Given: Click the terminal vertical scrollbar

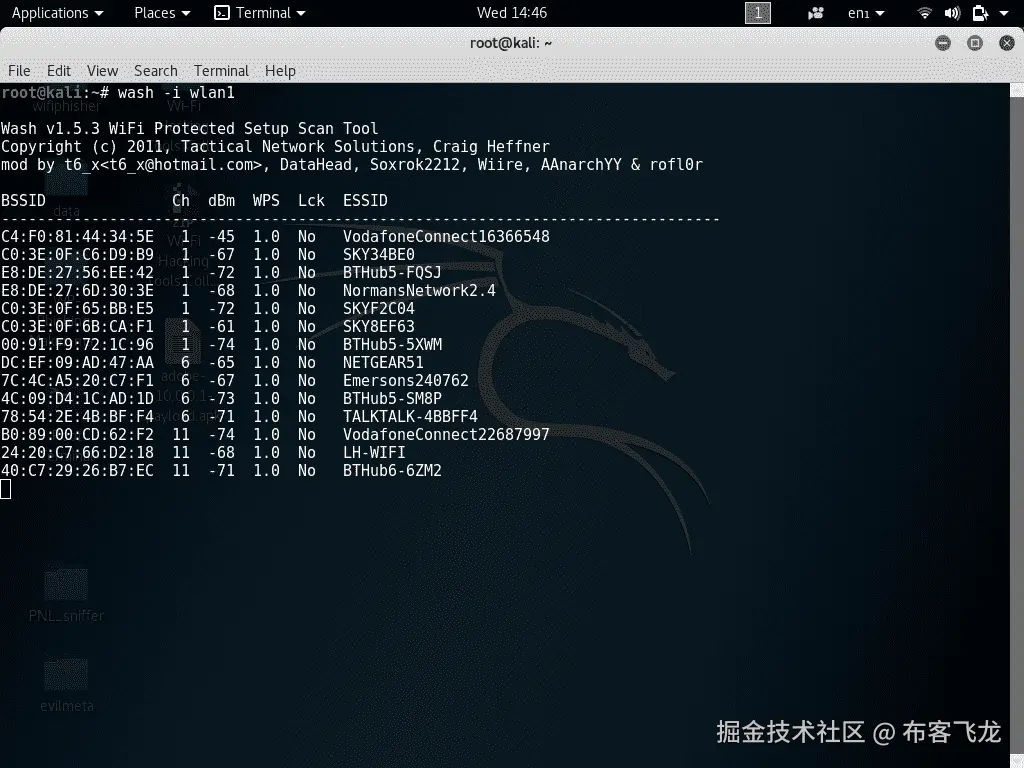Looking at the screenshot, I should pyautogui.click(x=1017, y=424).
